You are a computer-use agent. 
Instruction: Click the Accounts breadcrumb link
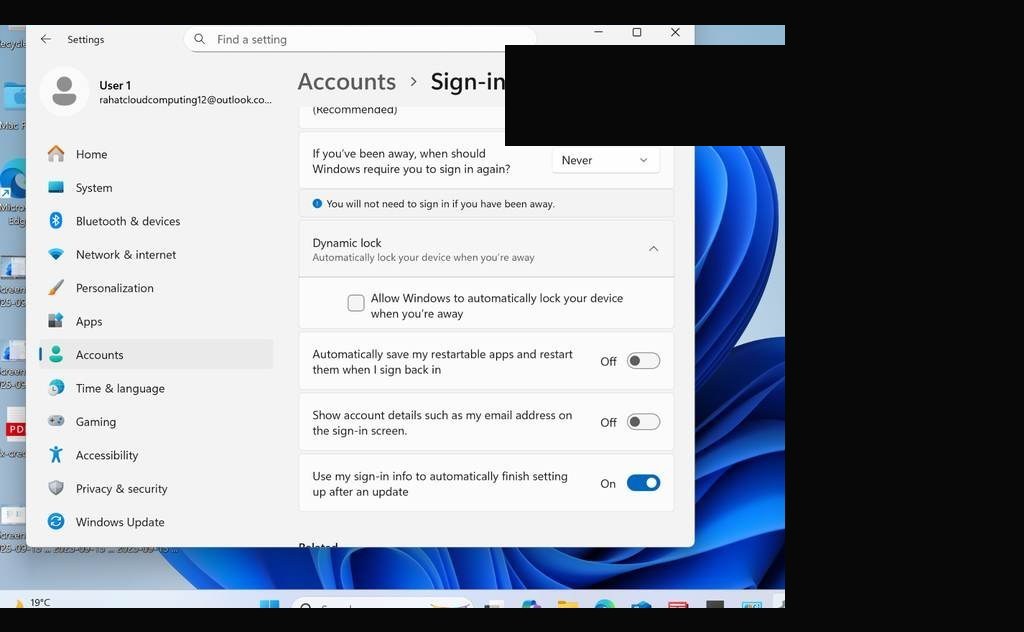click(x=347, y=82)
